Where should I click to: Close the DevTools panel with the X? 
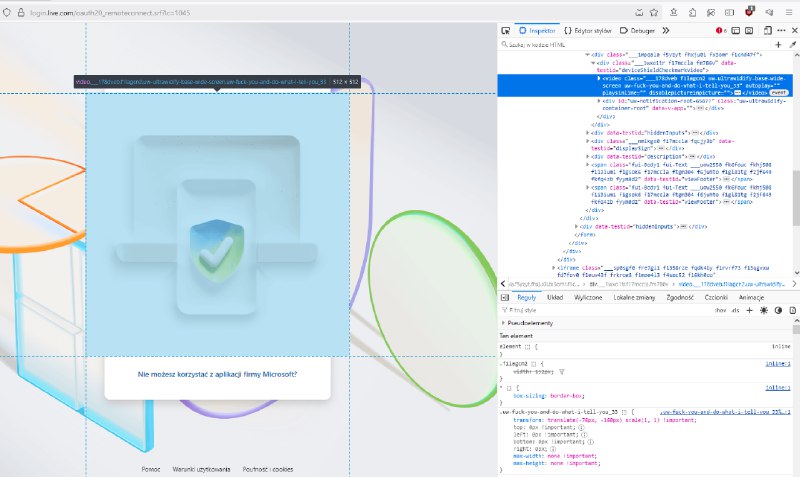point(794,31)
